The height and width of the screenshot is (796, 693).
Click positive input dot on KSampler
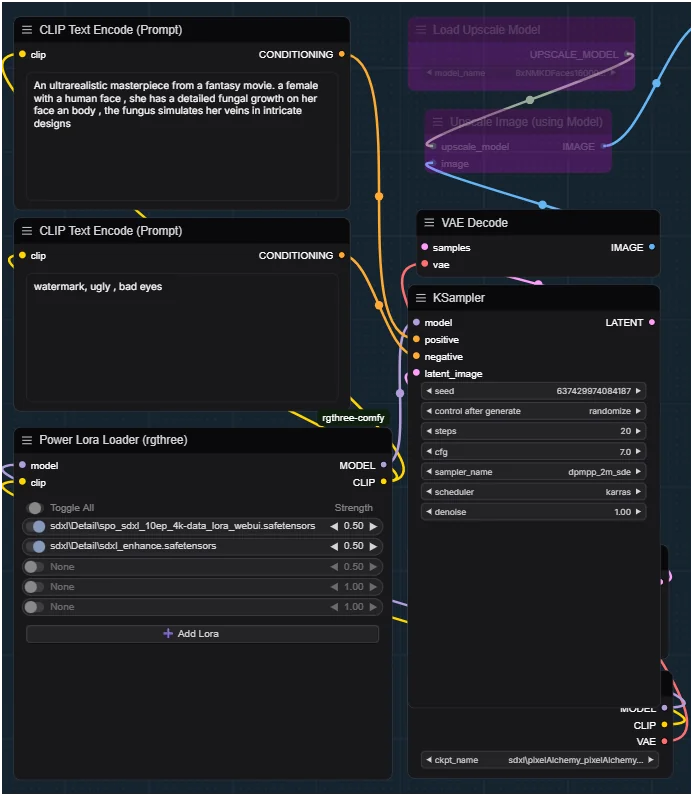[416, 339]
